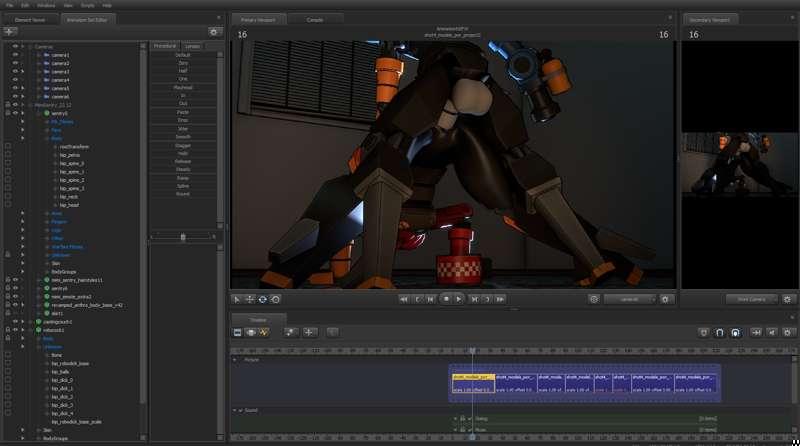
Task: Toggle the highlighted snap-to-frame magnet icon
Action: (735, 333)
